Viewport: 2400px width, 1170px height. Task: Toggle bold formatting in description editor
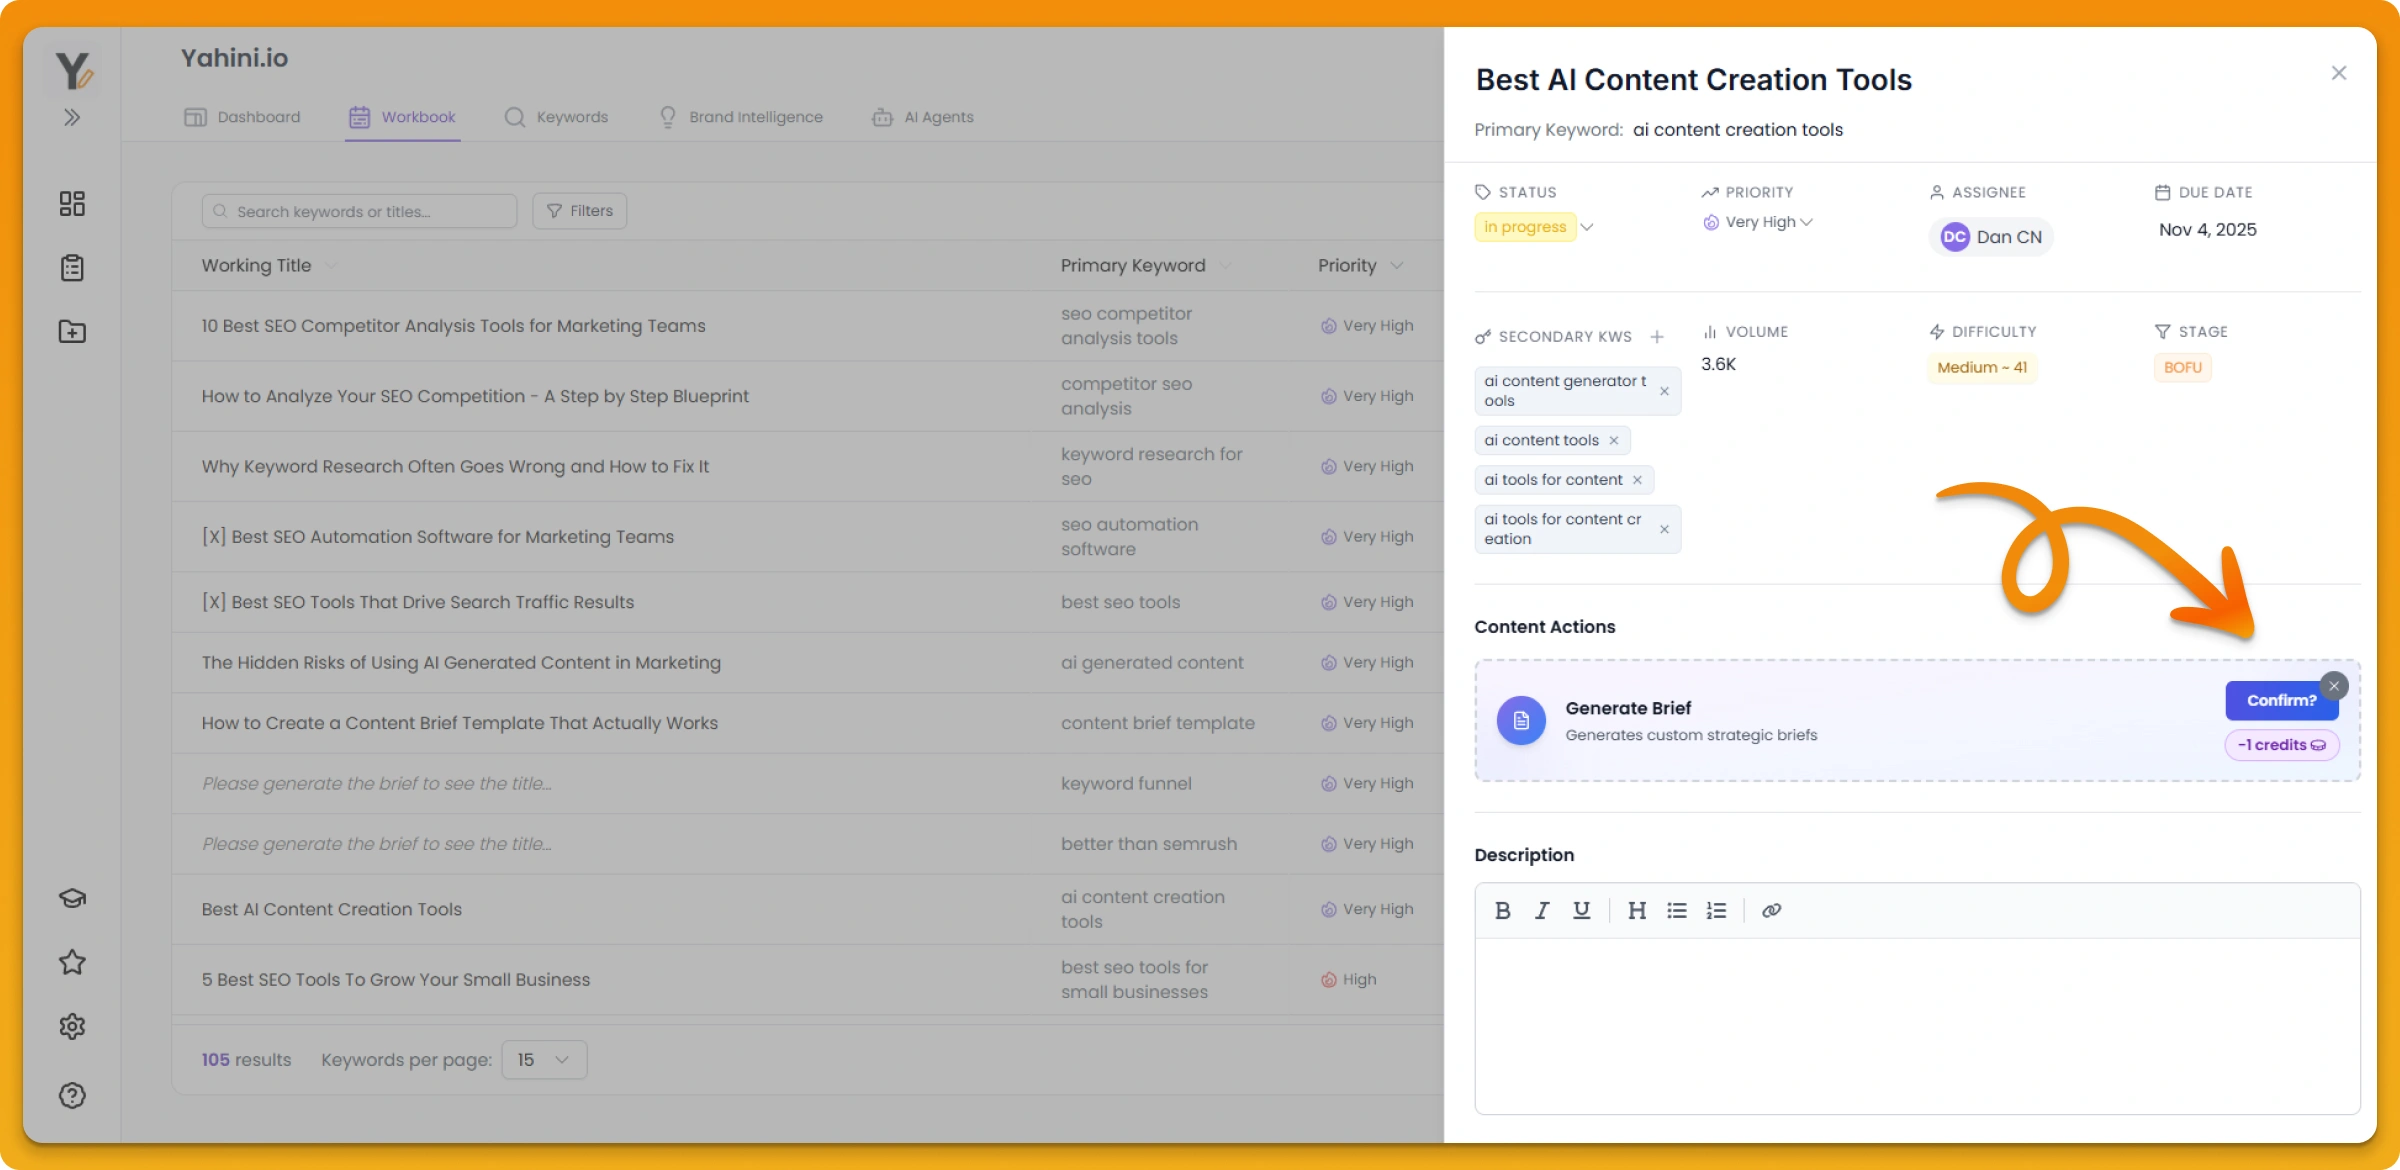(1502, 910)
